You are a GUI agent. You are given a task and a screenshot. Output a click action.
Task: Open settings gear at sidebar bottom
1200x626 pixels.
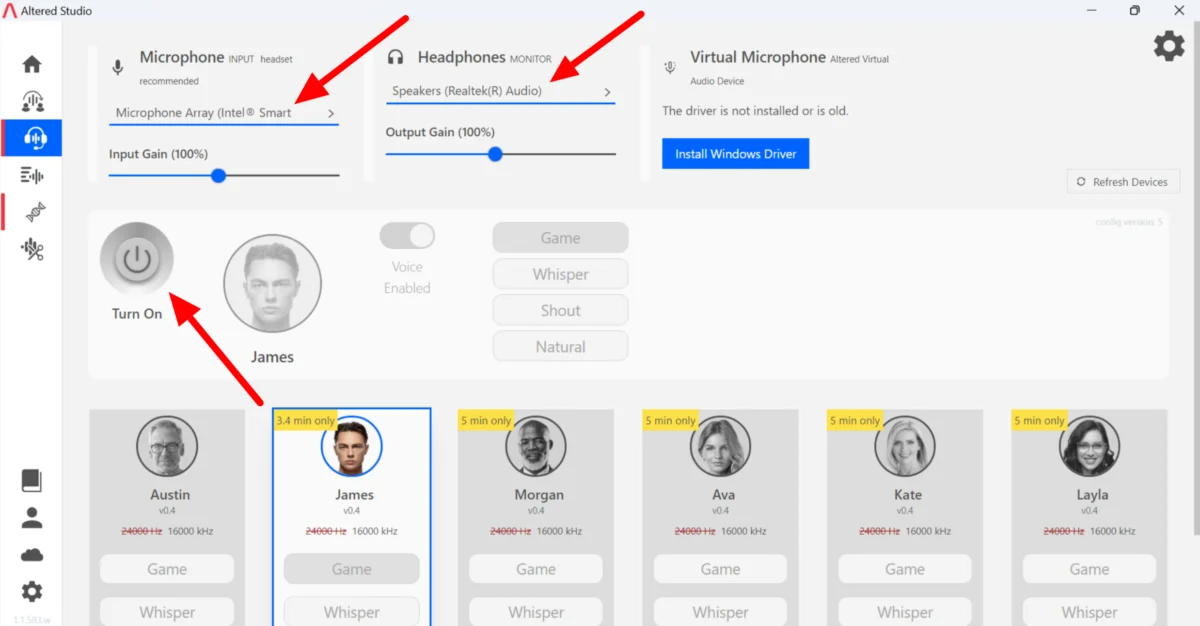tap(32, 592)
